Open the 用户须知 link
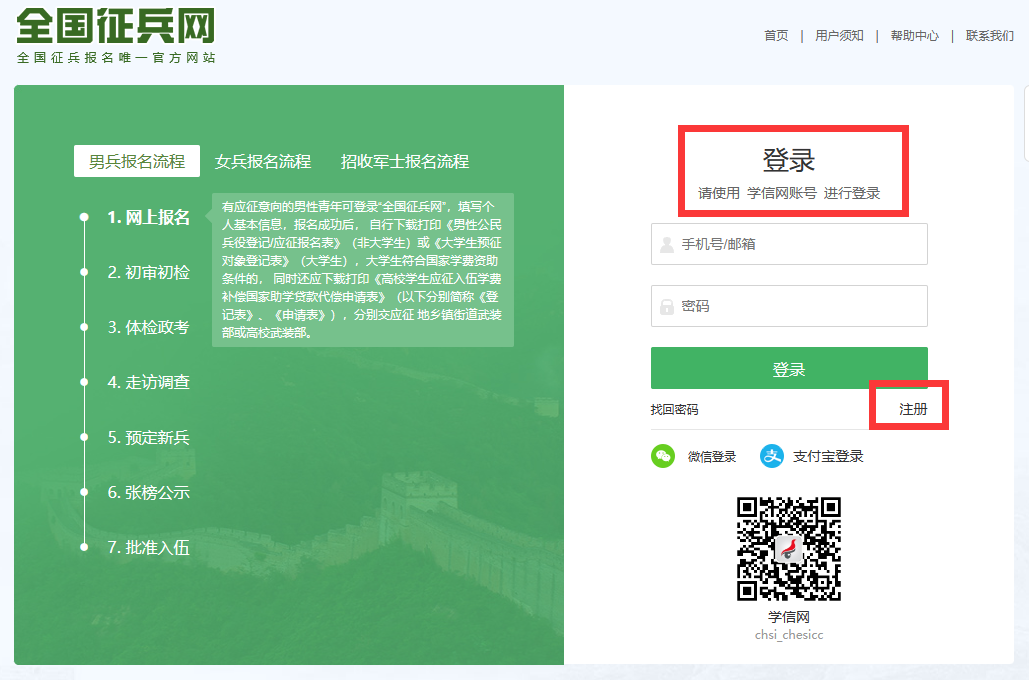This screenshot has width=1029, height=680. tap(839, 35)
